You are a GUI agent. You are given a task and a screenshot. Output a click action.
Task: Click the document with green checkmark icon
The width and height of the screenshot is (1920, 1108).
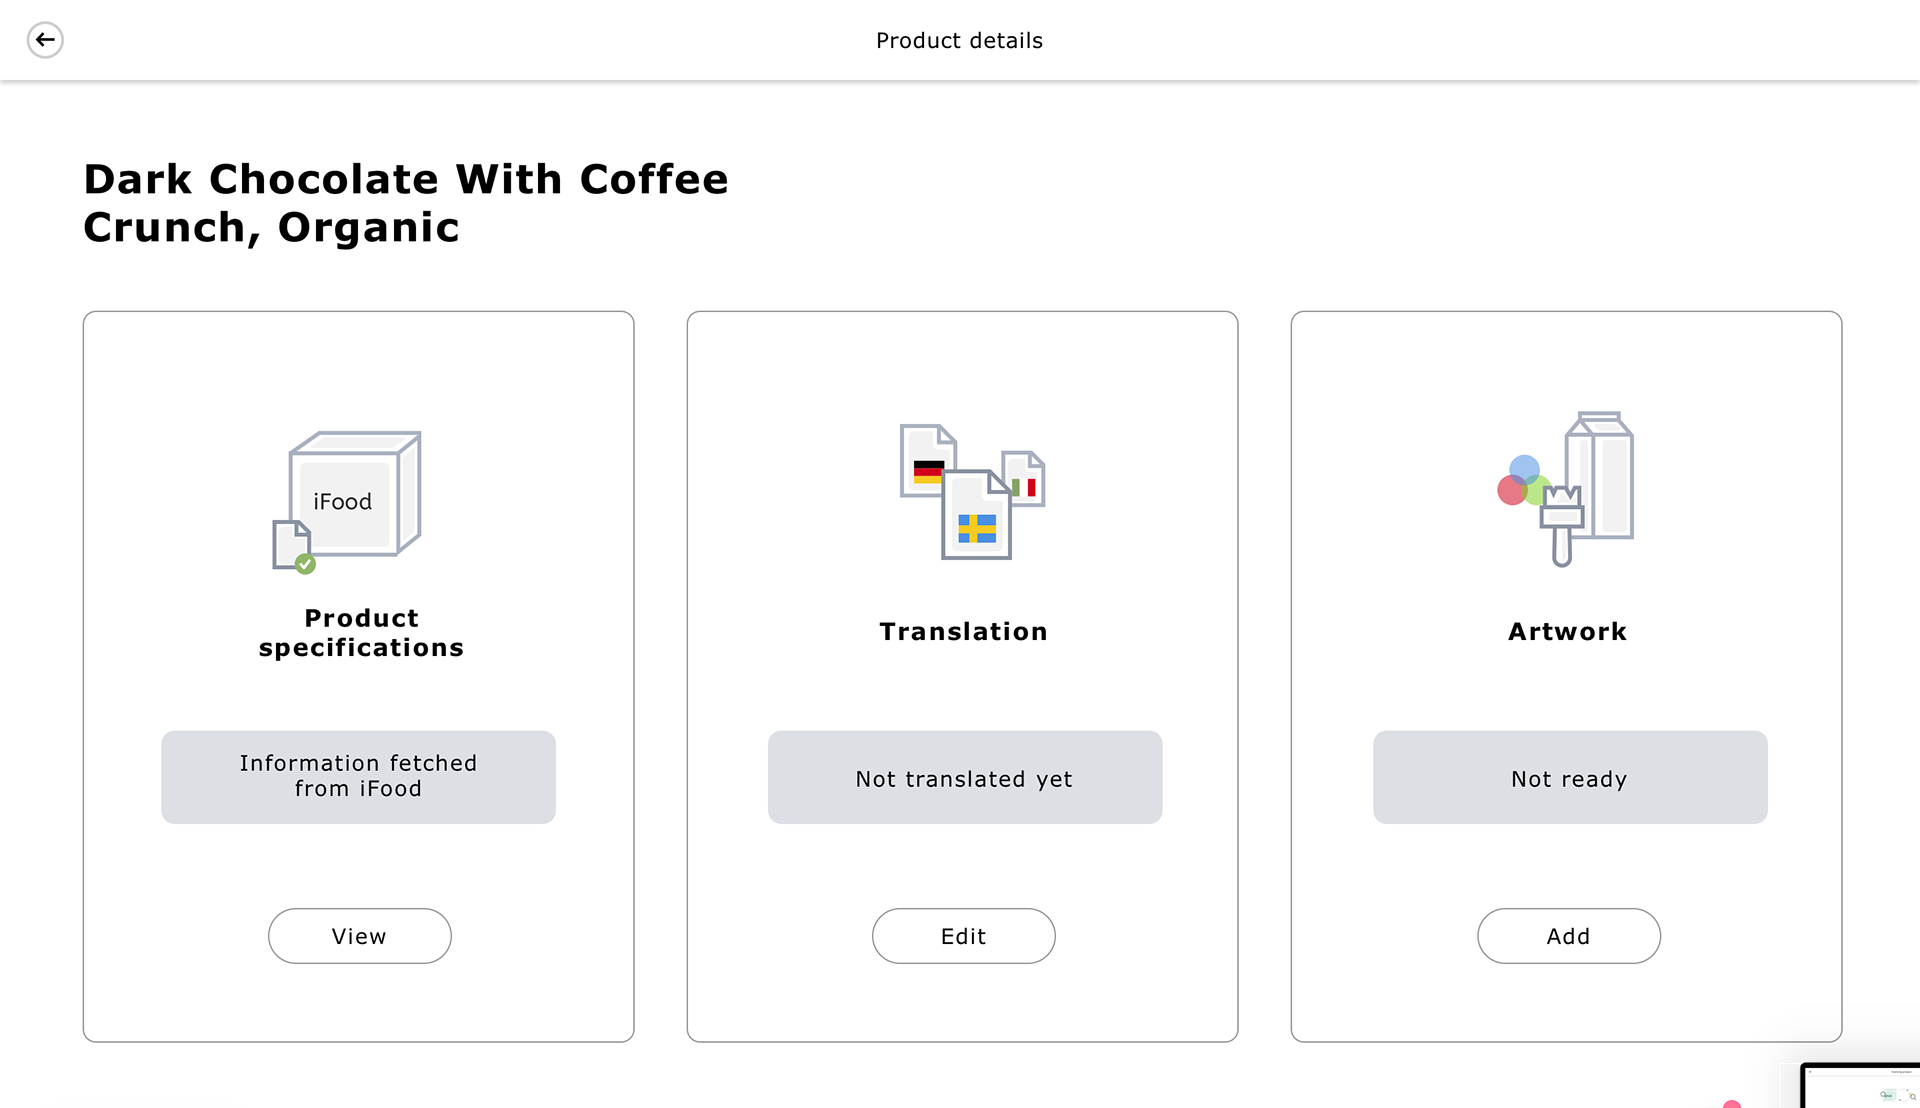click(x=294, y=547)
